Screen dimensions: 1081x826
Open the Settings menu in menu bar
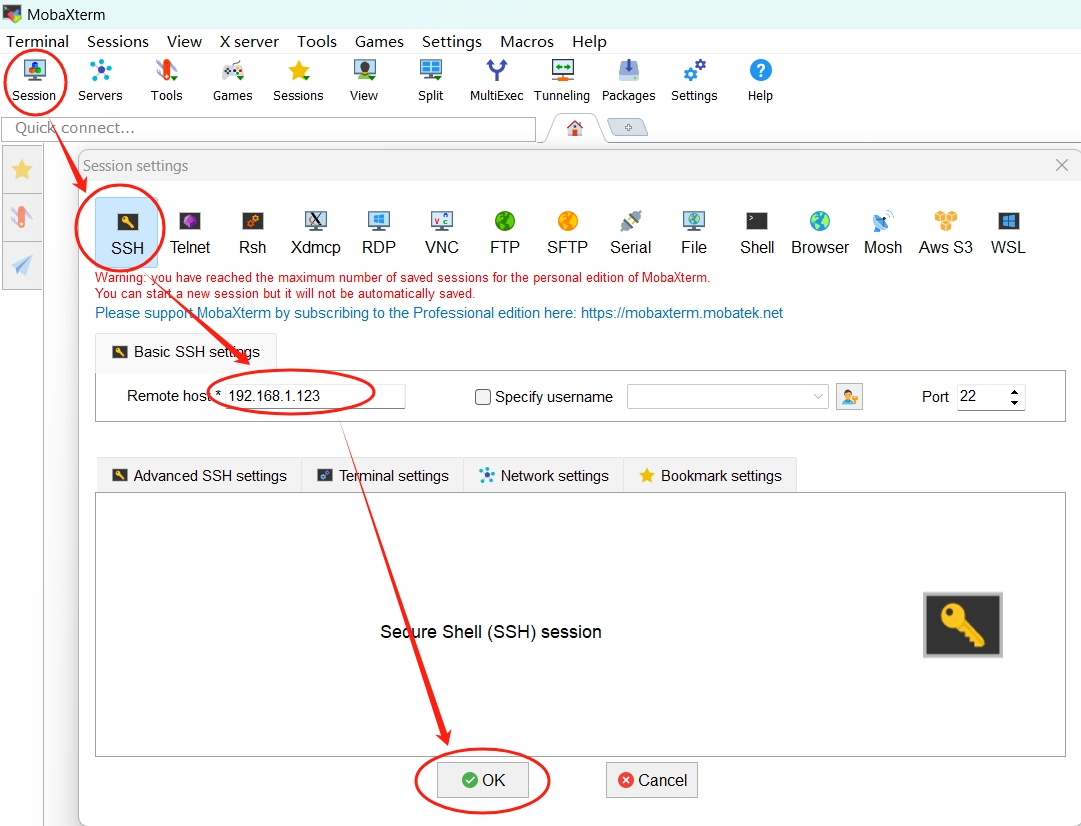tap(452, 41)
